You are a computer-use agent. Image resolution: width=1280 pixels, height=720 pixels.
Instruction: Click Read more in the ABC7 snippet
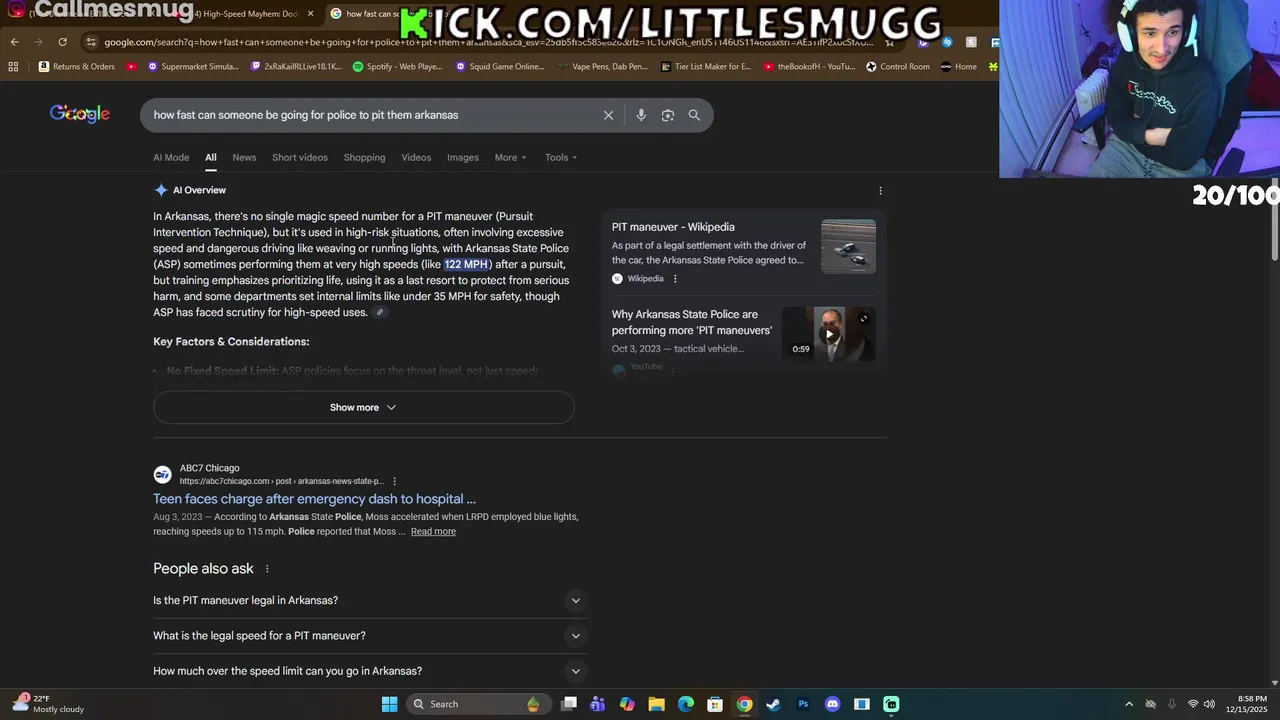point(433,532)
